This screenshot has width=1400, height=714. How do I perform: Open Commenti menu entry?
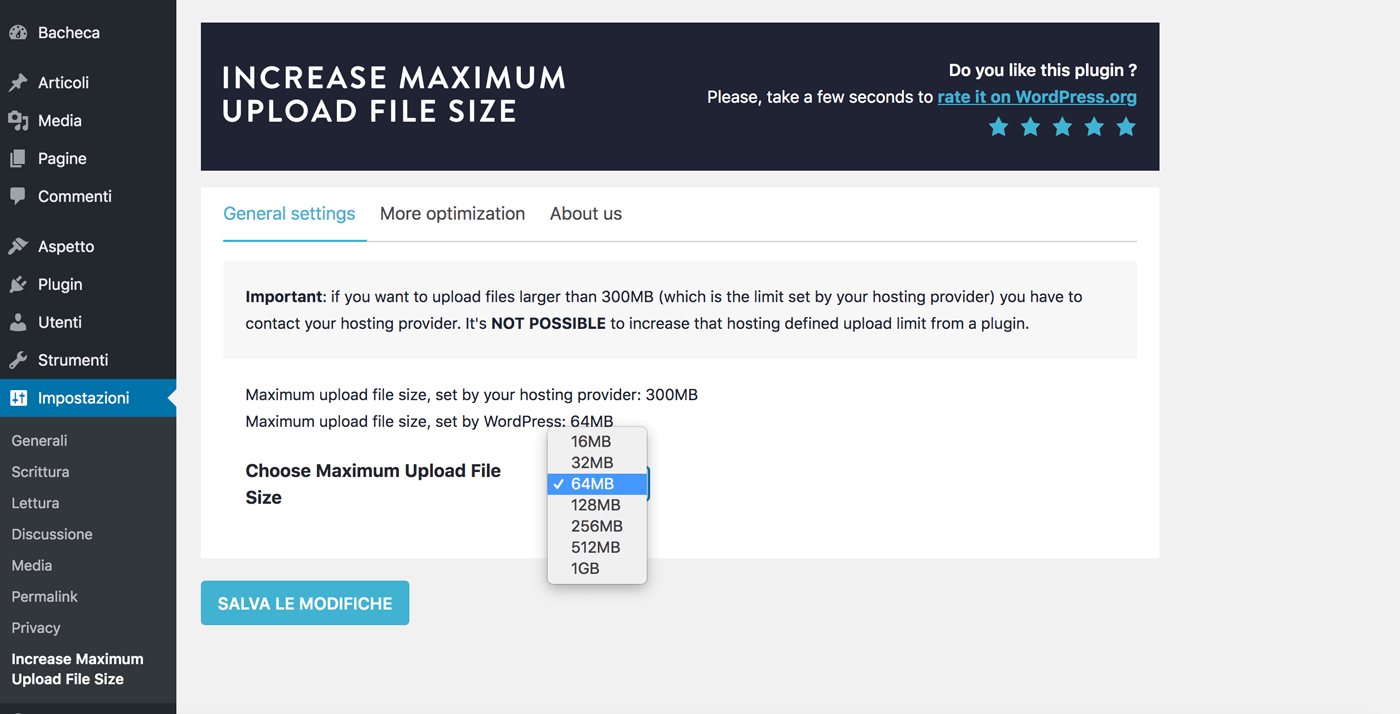click(x=75, y=197)
